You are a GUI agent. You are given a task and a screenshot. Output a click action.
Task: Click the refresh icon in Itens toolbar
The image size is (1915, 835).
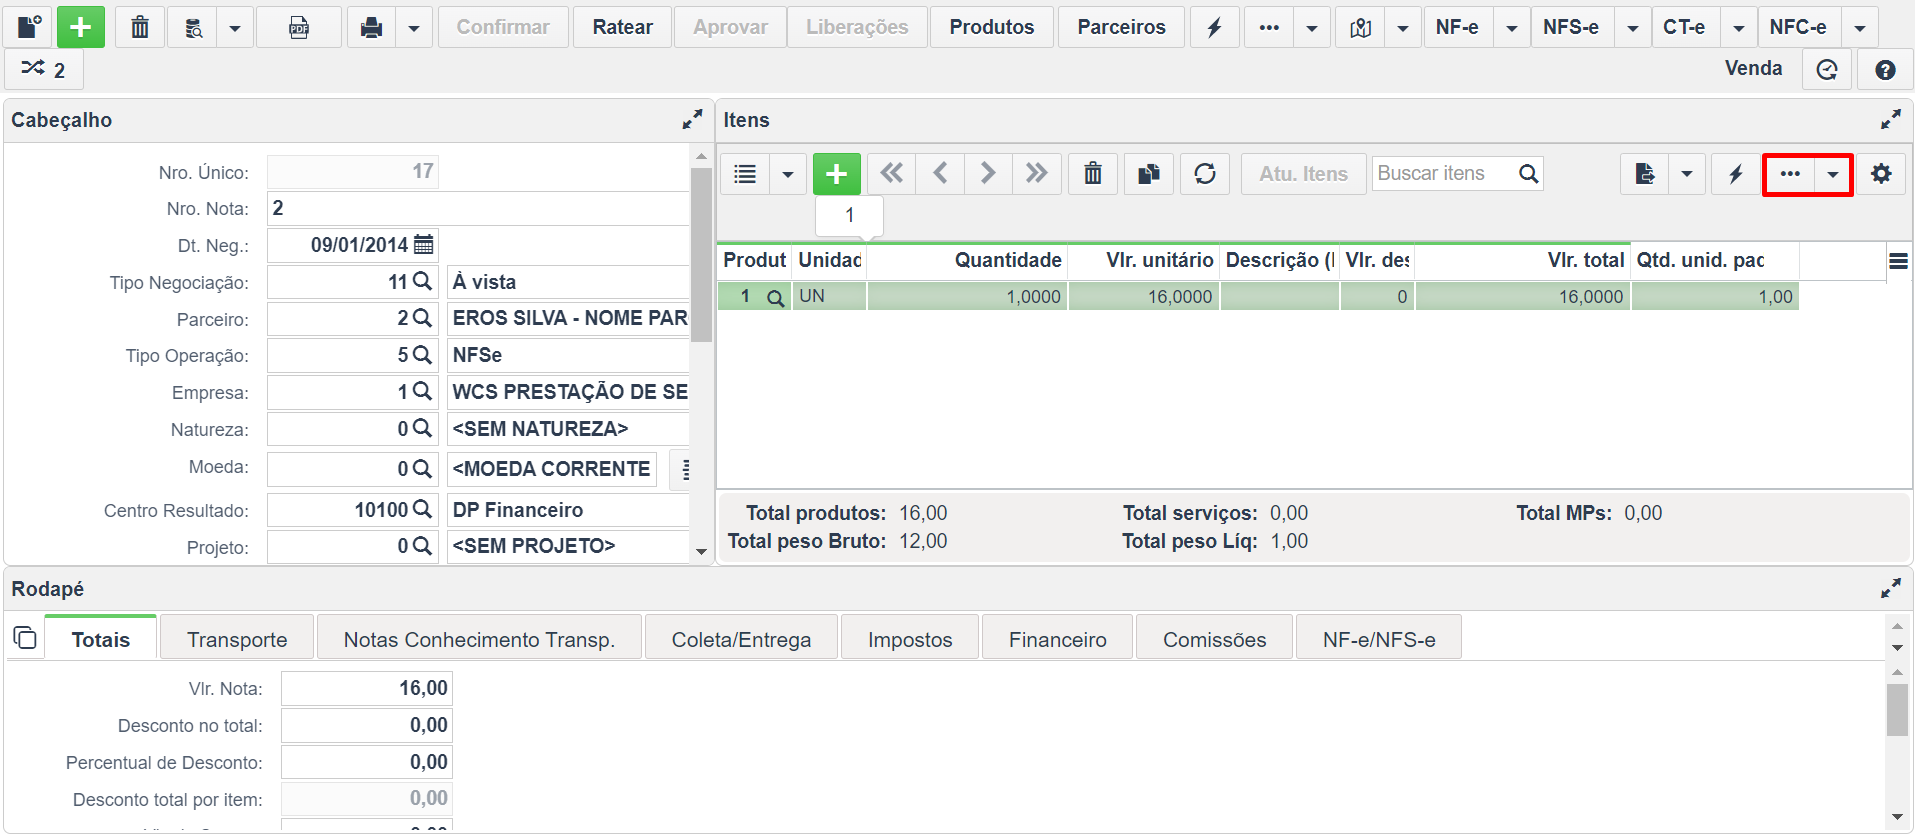pyautogui.click(x=1205, y=174)
